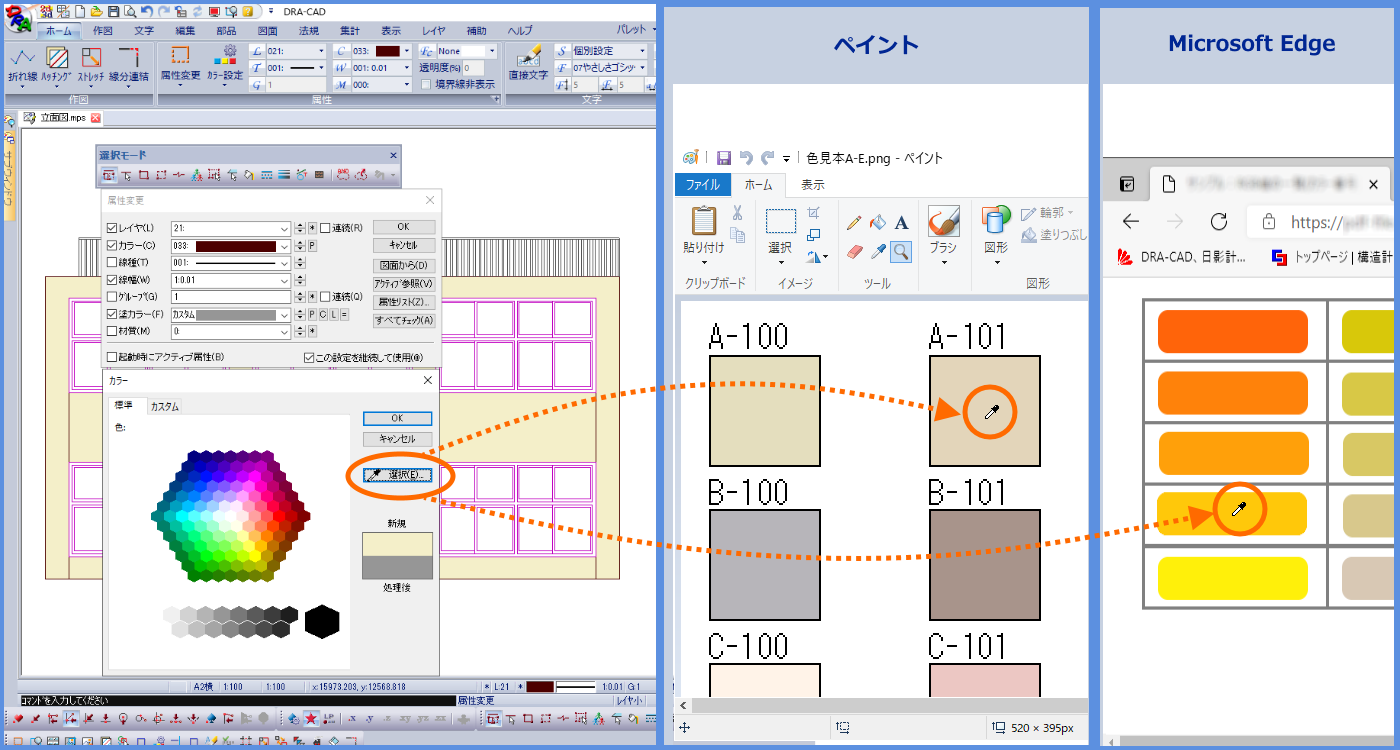Open the 編集 ribbon tab
Viewport: 1400px width, 750px height.
pos(185,31)
